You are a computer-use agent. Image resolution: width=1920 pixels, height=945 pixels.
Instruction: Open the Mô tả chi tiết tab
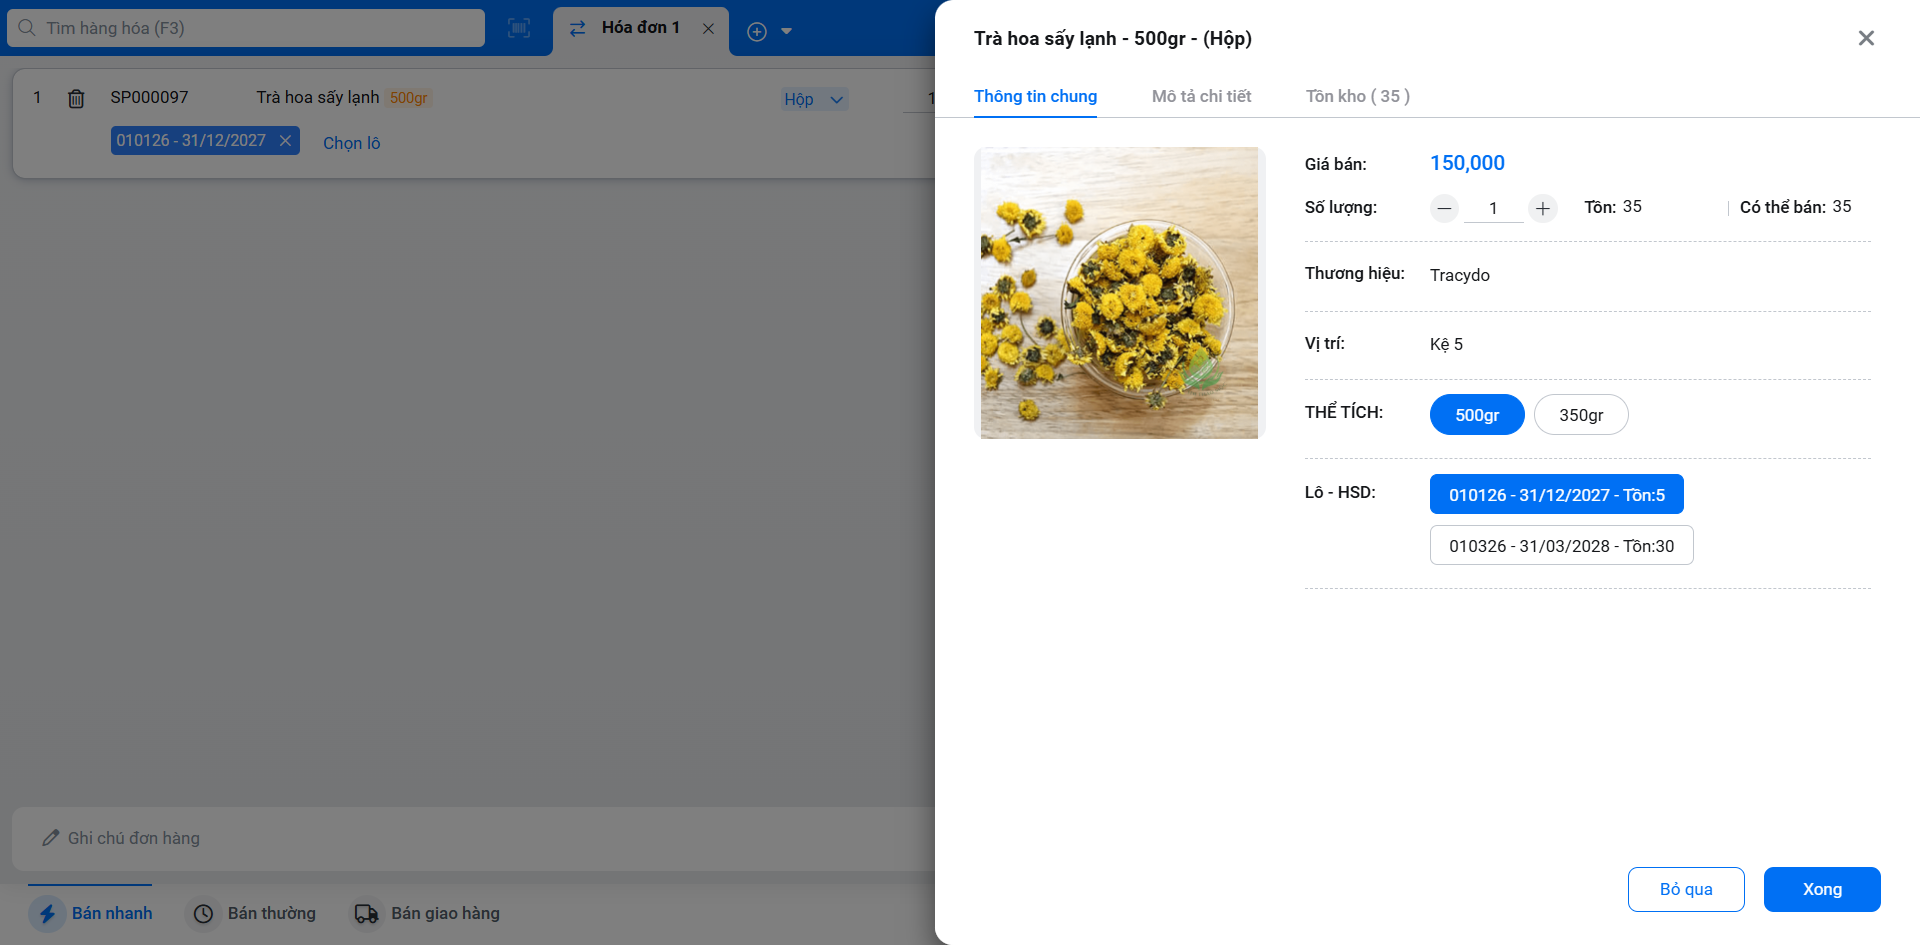pos(1201,96)
